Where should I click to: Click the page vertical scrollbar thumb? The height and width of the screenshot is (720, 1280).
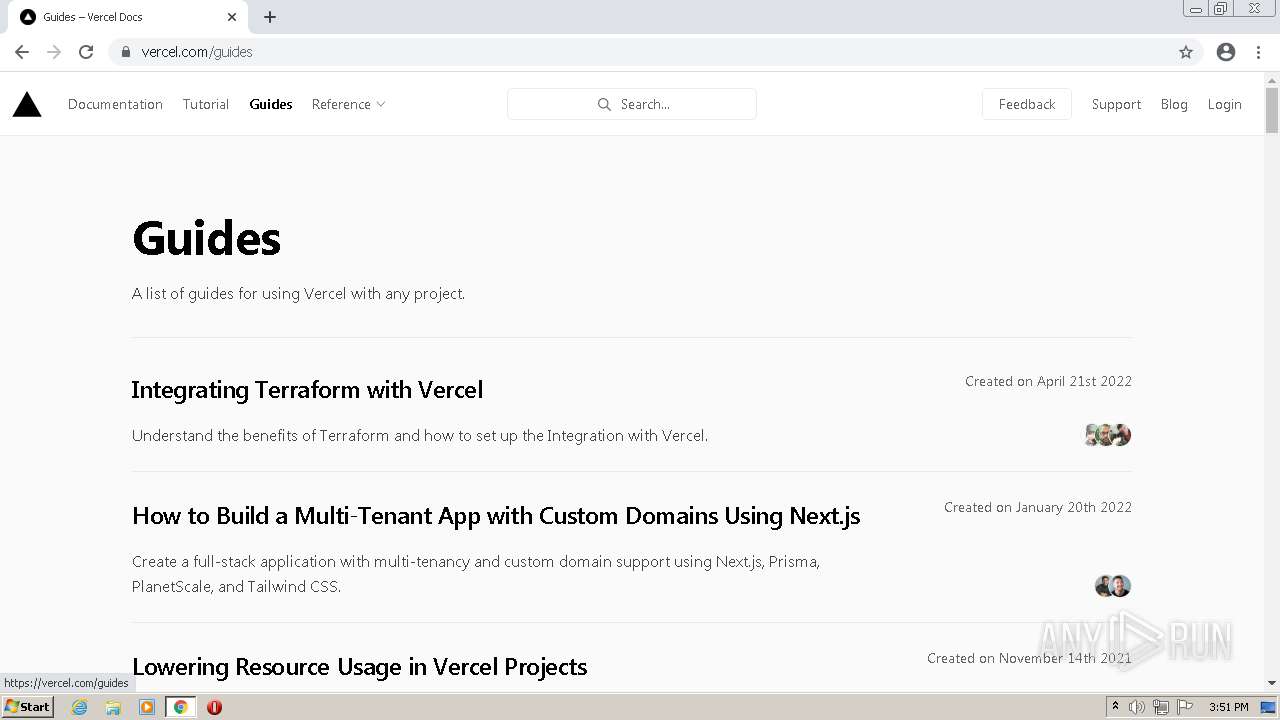[x=1272, y=110]
